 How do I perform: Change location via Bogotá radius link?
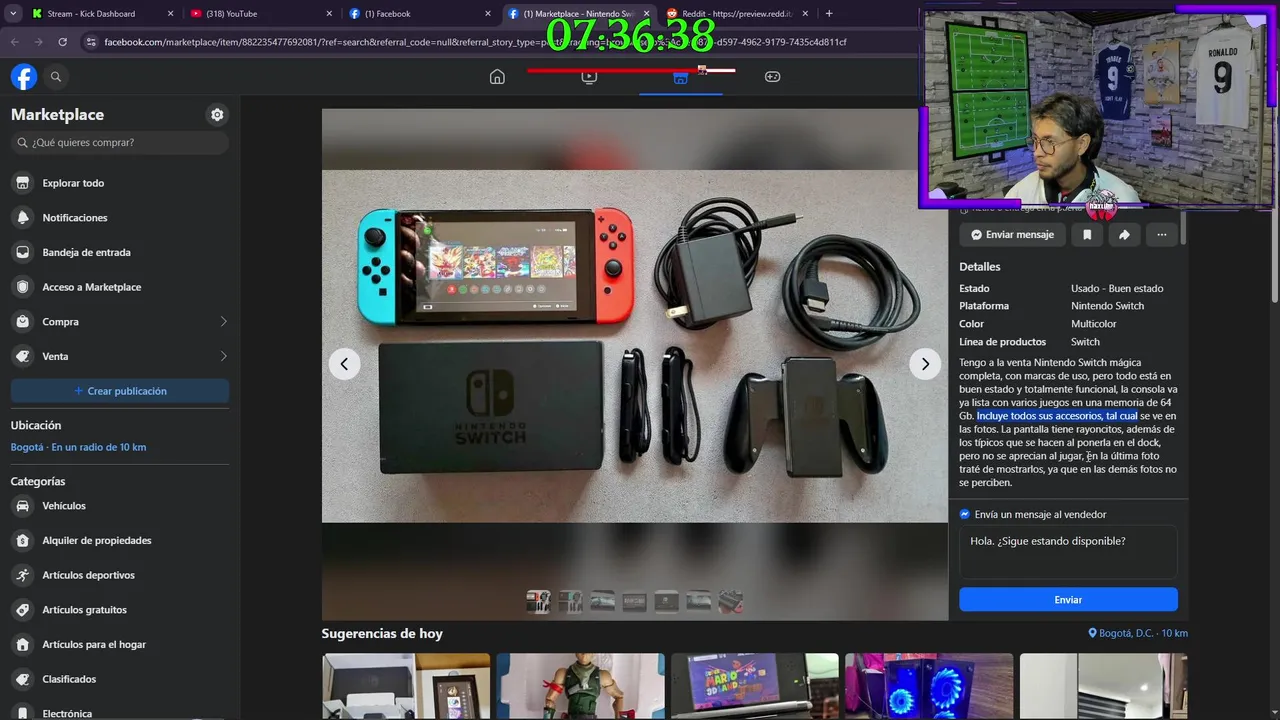click(78, 447)
